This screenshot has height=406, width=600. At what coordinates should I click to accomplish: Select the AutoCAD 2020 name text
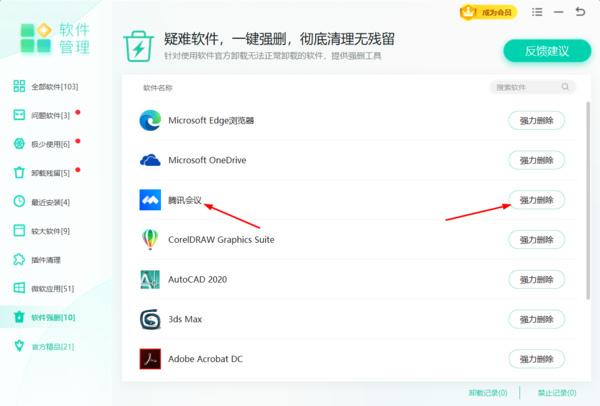tap(197, 279)
